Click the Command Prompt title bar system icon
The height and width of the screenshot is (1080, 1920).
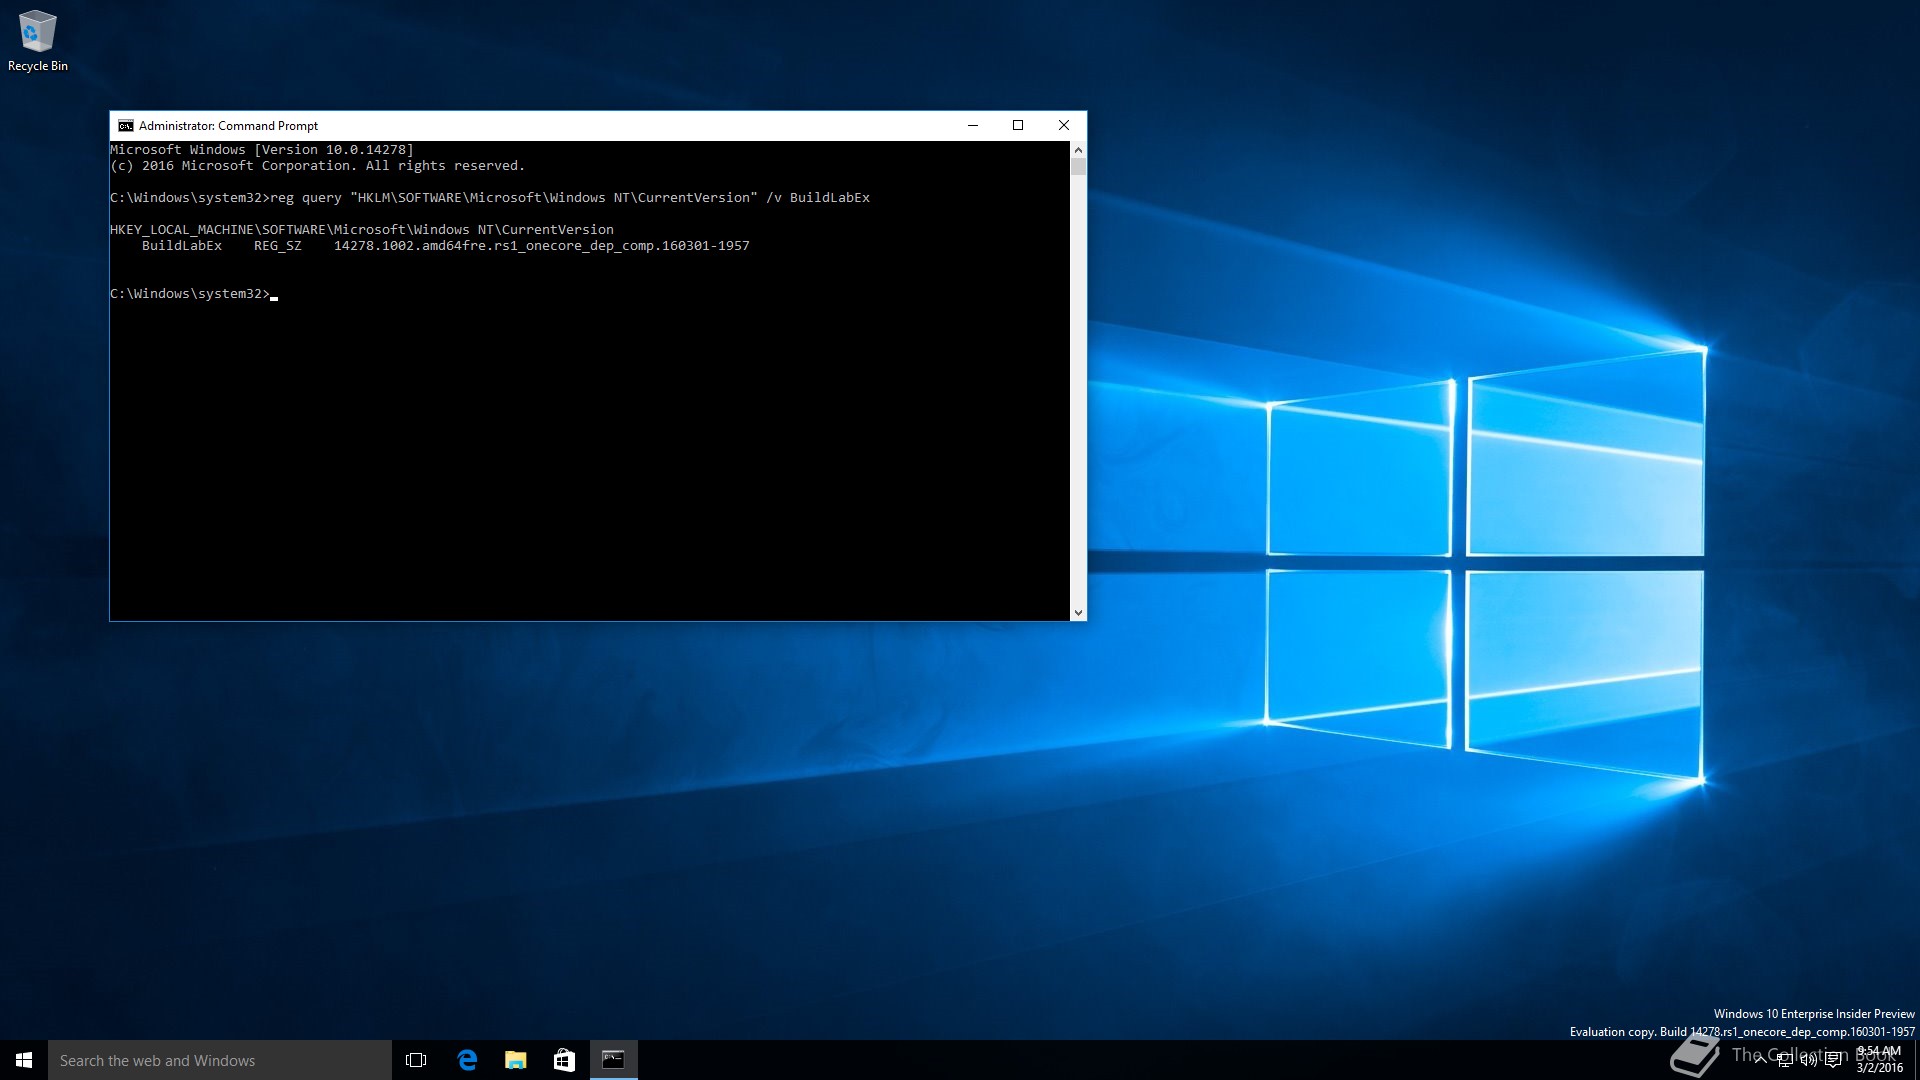pyautogui.click(x=126, y=126)
